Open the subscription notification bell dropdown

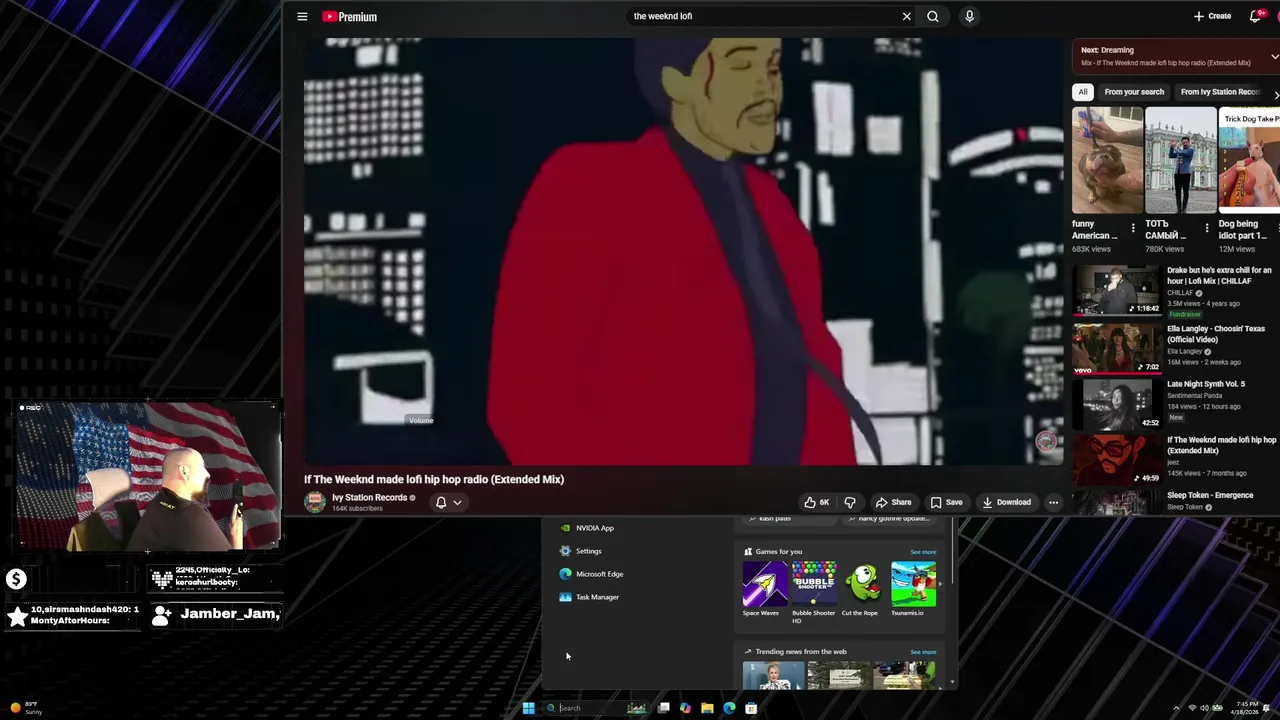click(x=448, y=502)
